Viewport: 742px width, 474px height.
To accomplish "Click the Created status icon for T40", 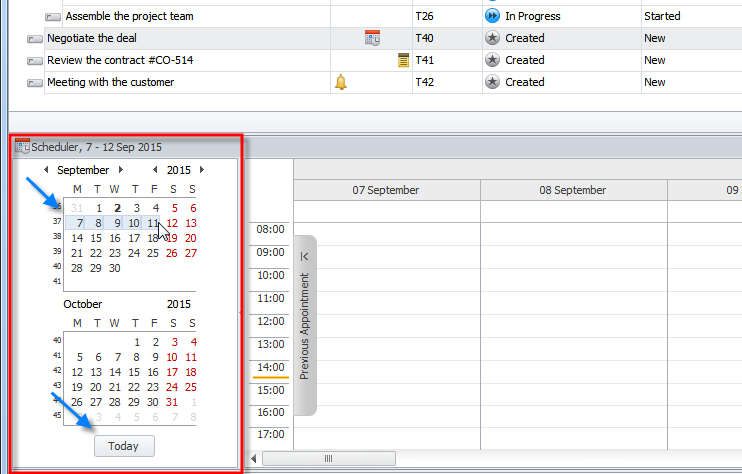I will pos(492,38).
